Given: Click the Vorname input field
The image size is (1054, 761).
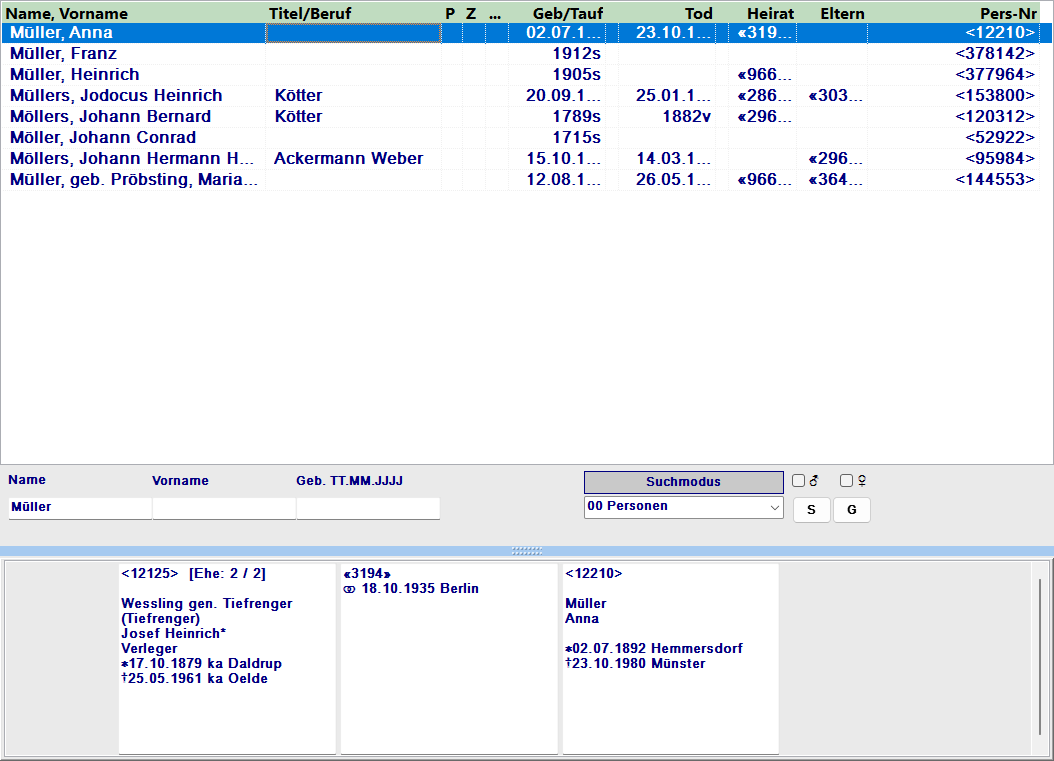Looking at the screenshot, I should (224, 508).
